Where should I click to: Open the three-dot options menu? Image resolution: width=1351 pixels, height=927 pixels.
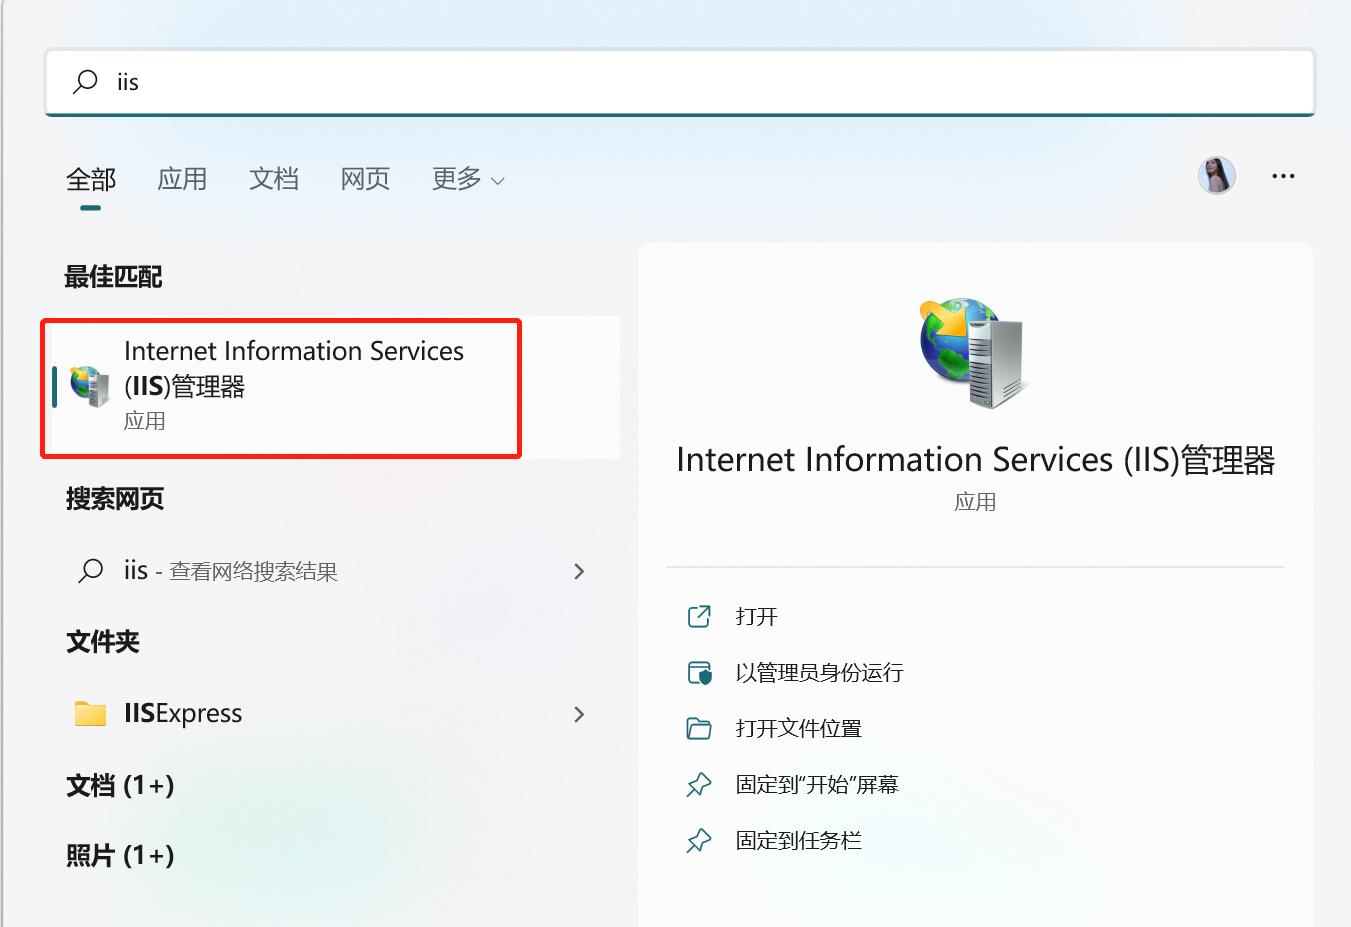(1283, 176)
